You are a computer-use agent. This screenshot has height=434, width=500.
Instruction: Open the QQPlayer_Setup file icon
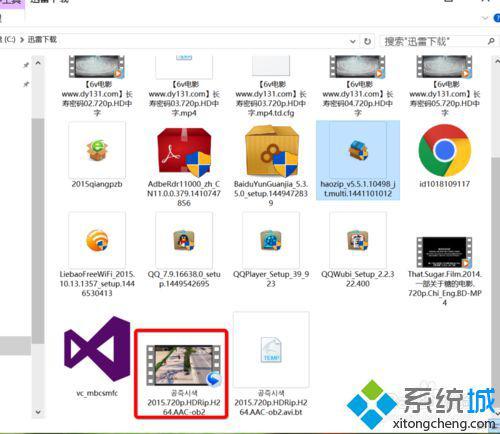click(271, 240)
